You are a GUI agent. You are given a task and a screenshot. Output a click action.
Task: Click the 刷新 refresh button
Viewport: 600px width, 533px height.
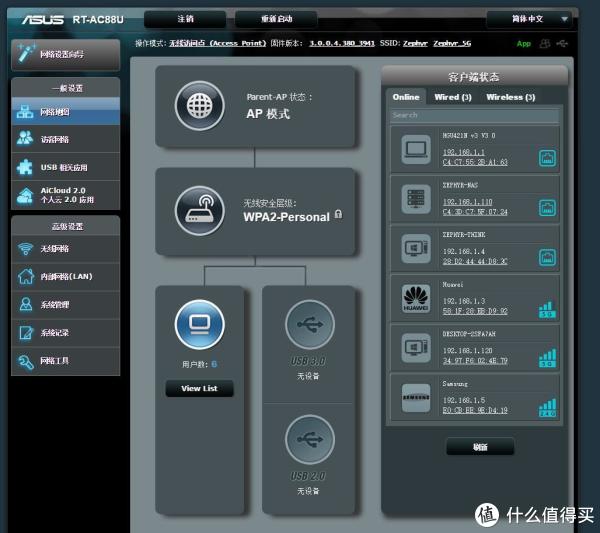pos(480,447)
